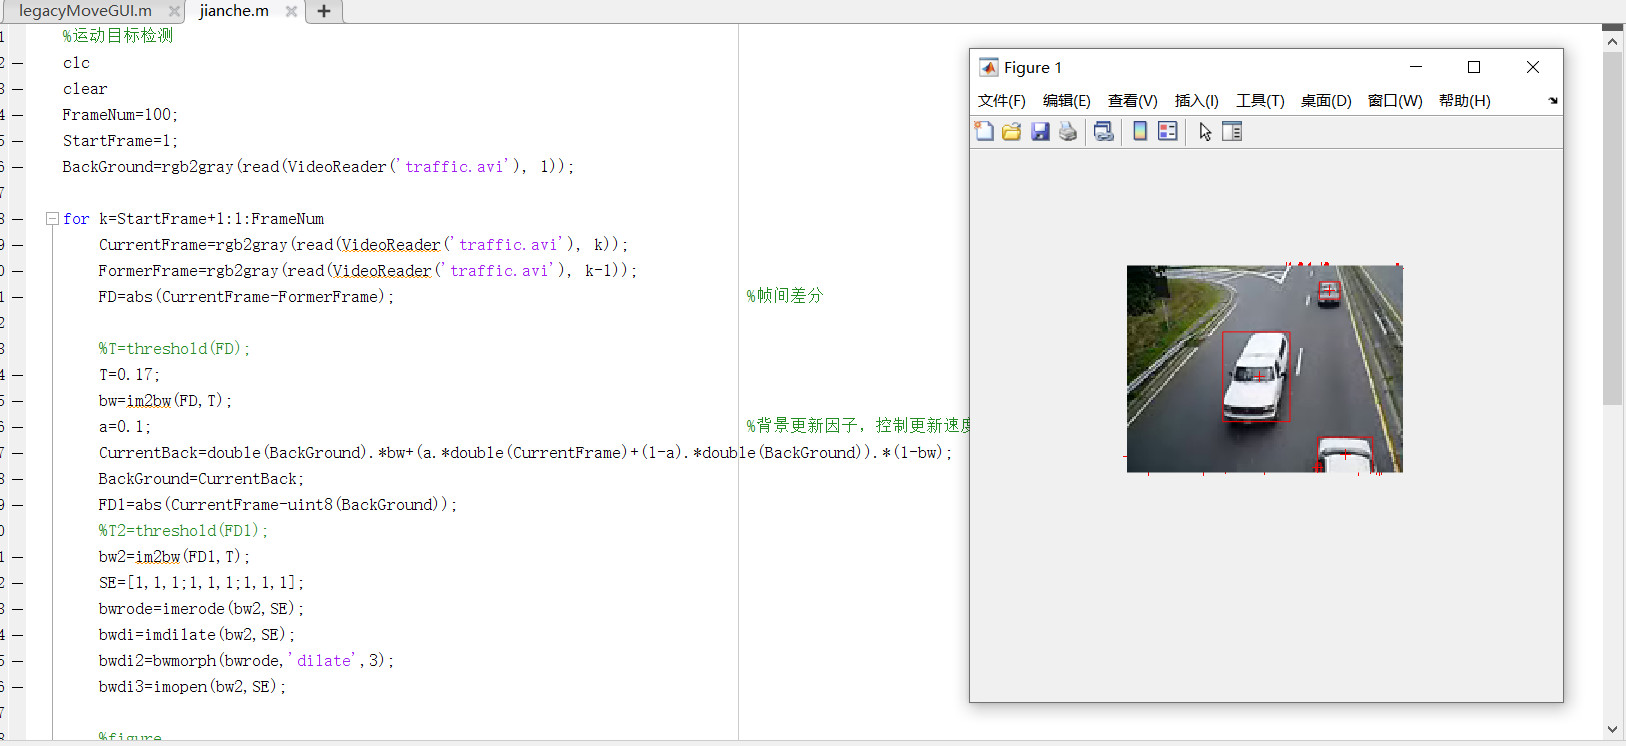Click the underlined VideoReader in CurrentFrame line
This screenshot has width=1626, height=746.
(391, 245)
